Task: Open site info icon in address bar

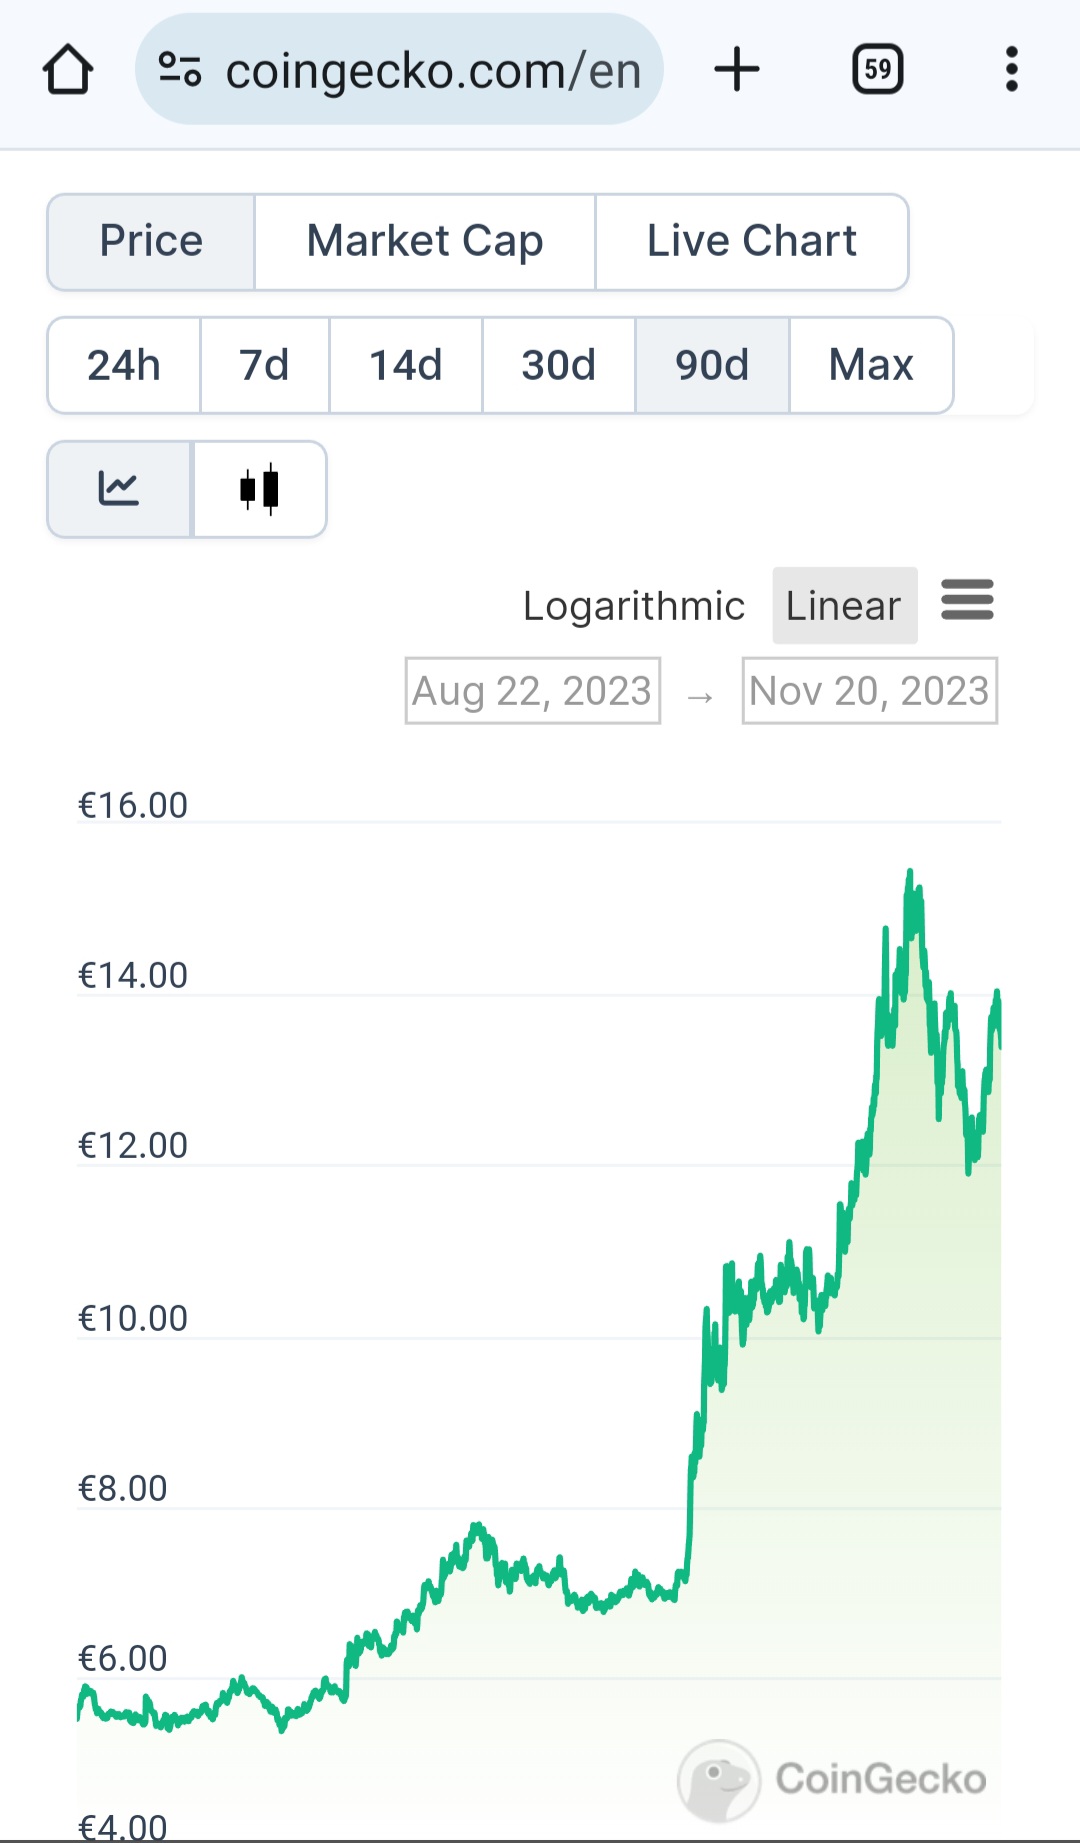Action: (180, 70)
